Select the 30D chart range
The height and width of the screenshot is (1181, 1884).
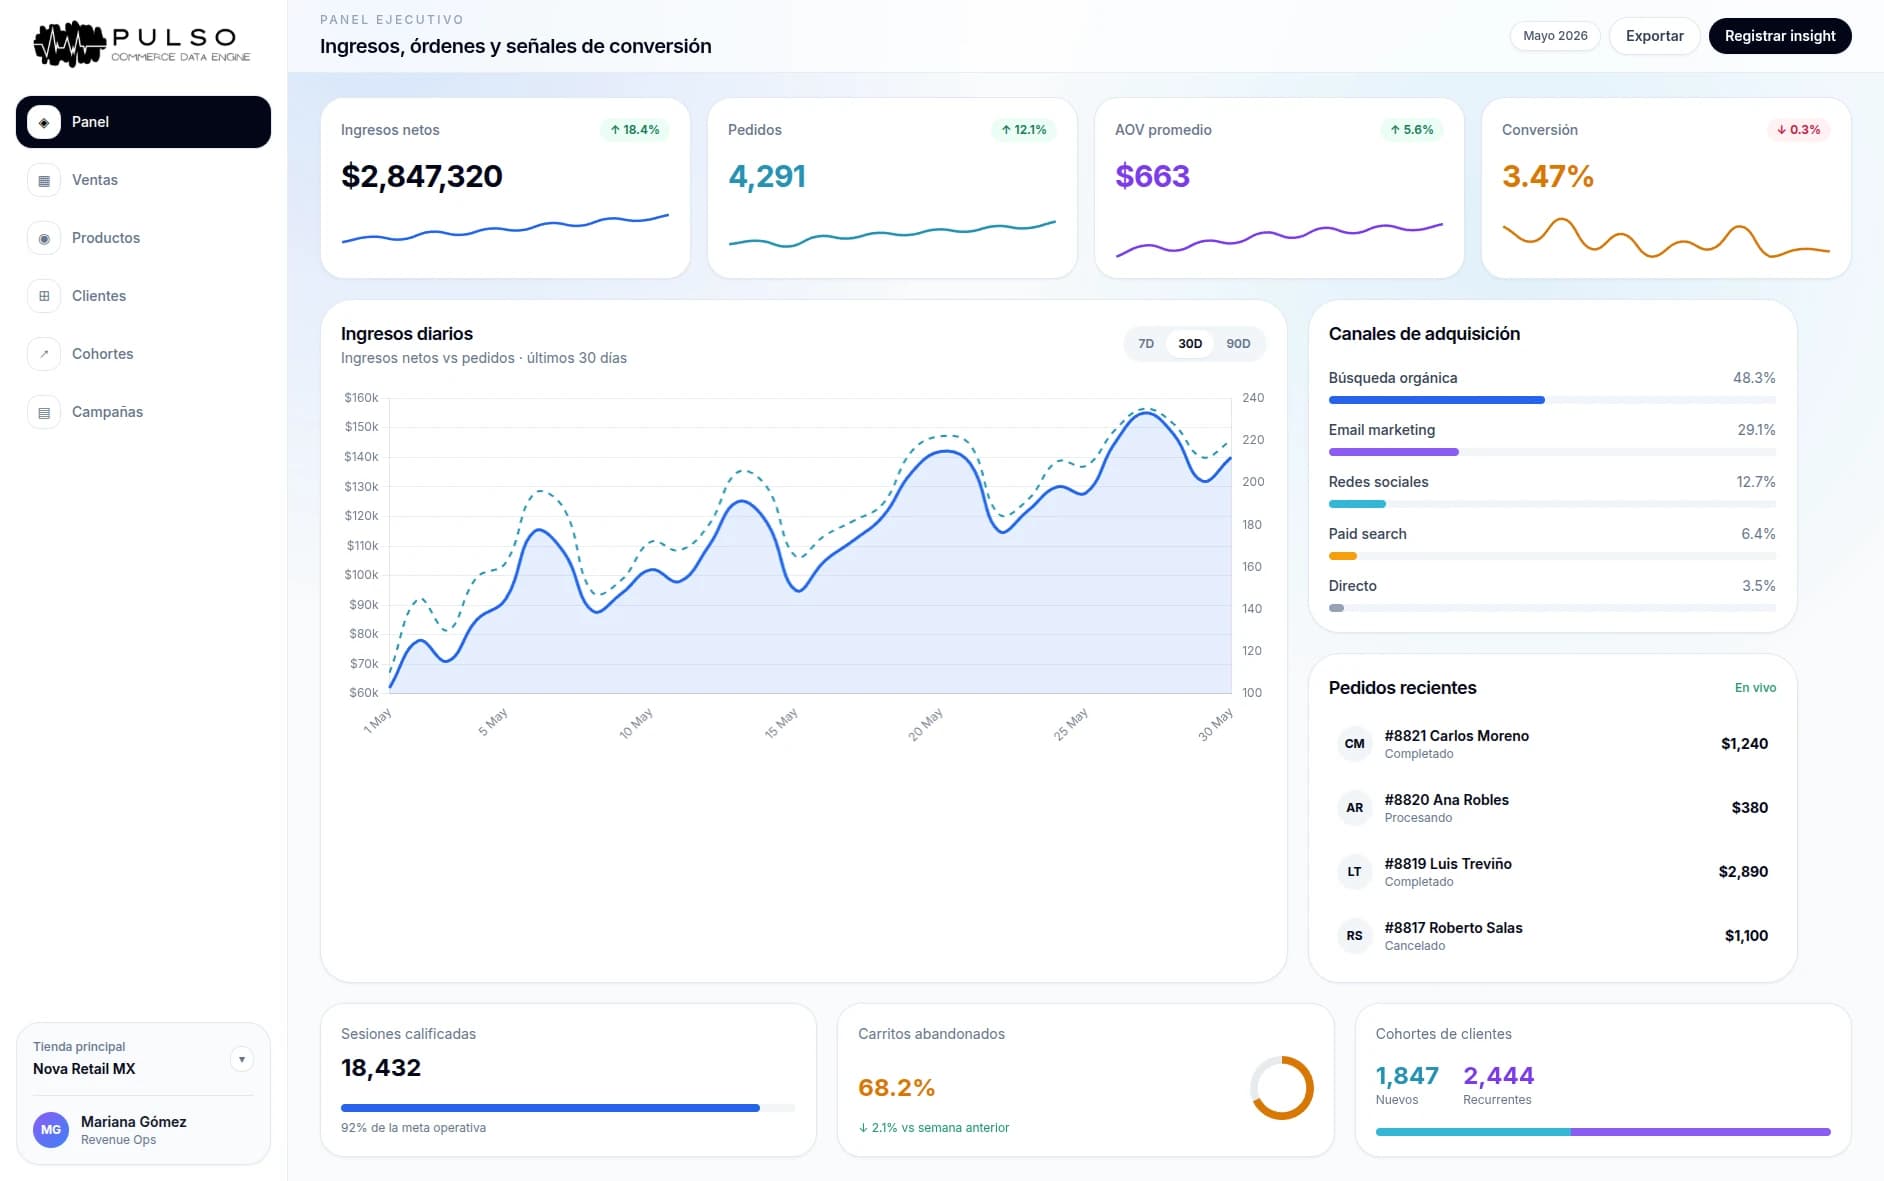(x=1190, y=344)
